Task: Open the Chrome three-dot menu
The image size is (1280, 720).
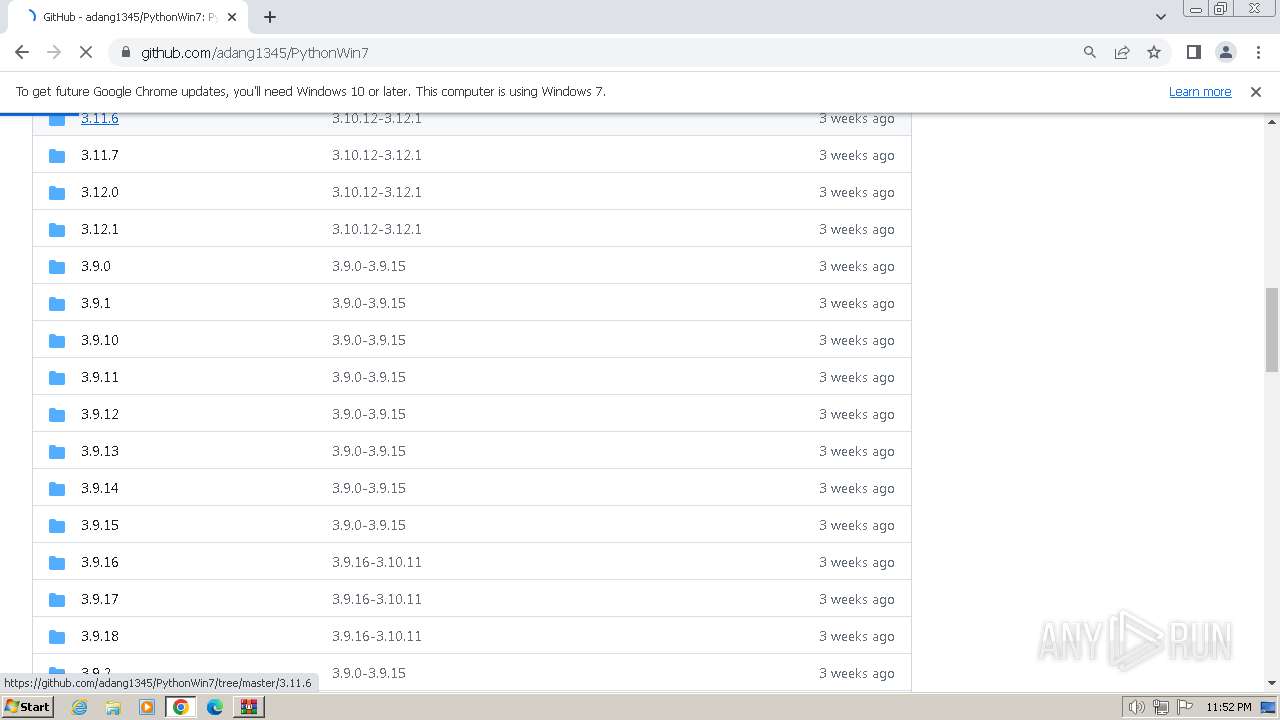Action: click(1257, 52)
